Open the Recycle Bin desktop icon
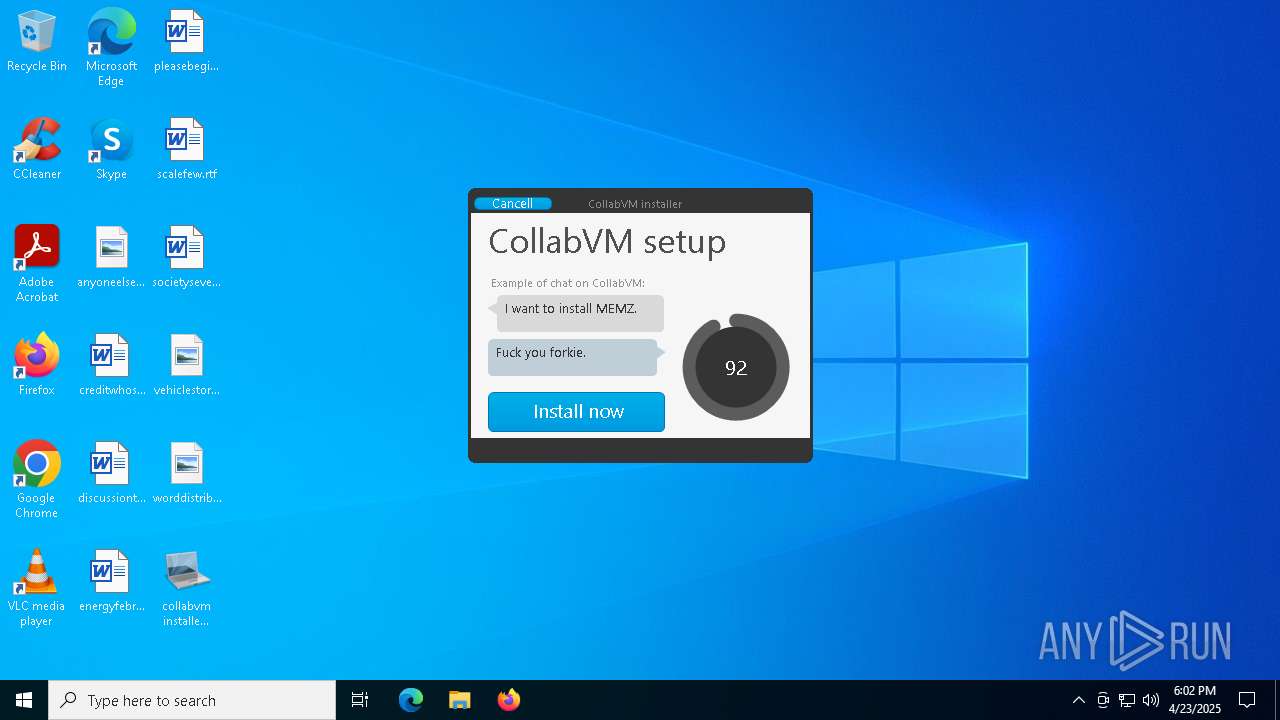This screenshot has width=1280, height=720. 37,42
